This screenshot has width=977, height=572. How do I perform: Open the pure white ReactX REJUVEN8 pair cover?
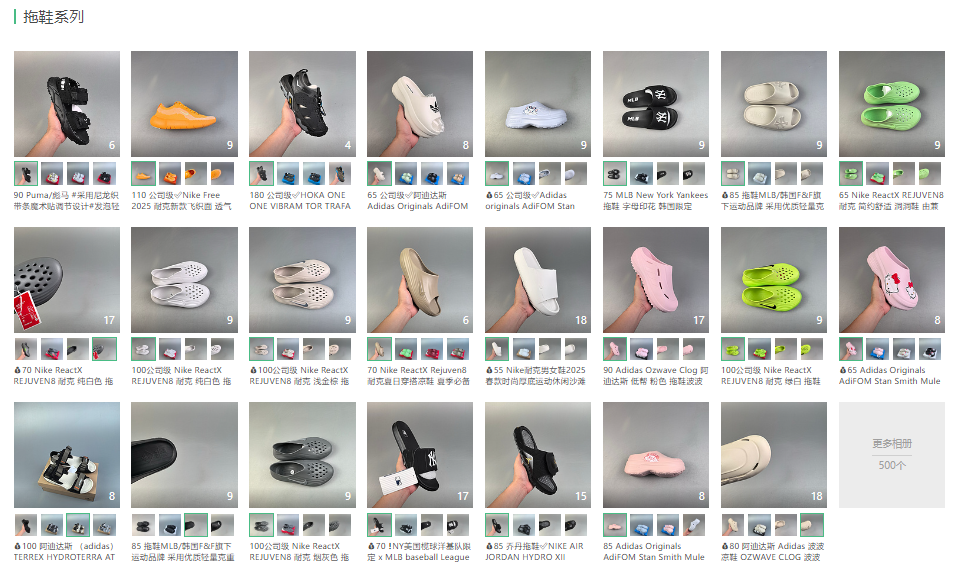pos(184,280)
